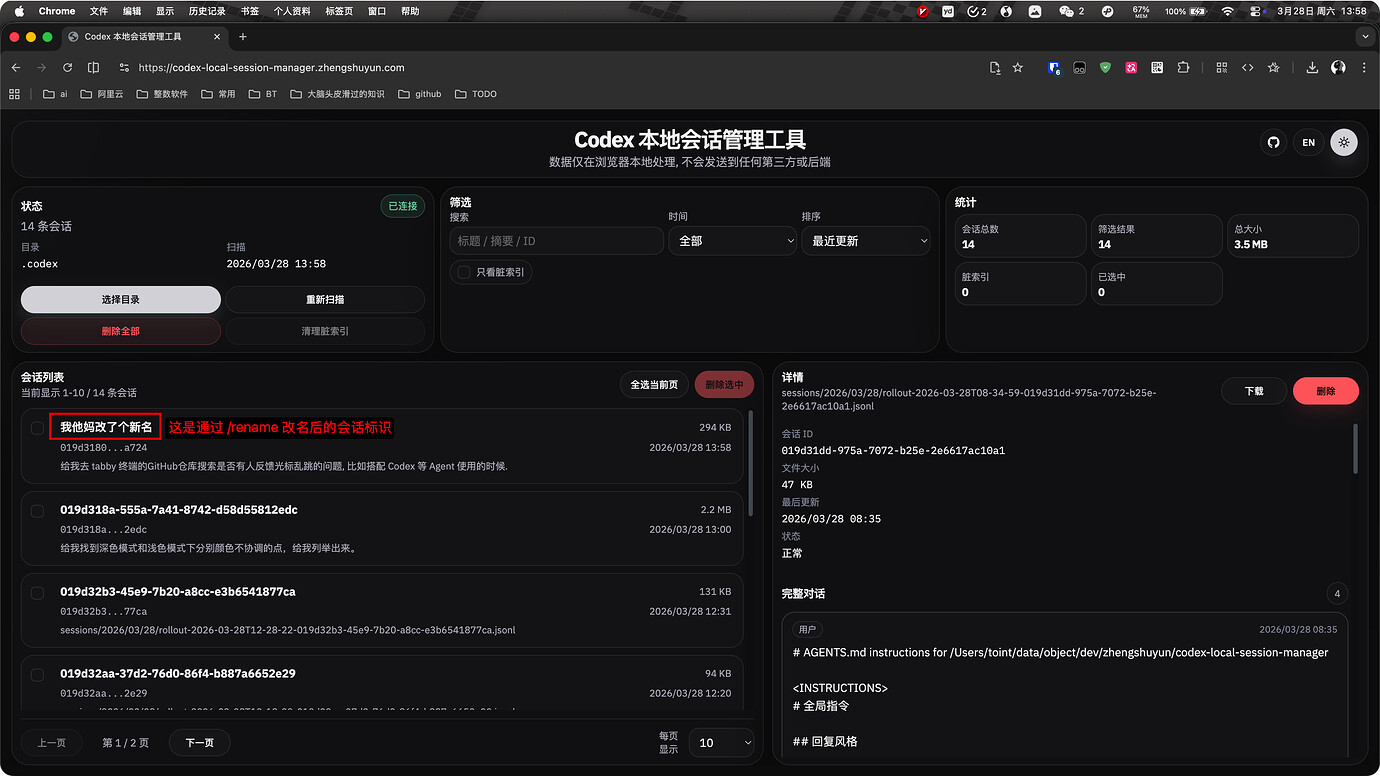Click the 清理脏索引 button
This screenshot has height=776, width=1380.
pos(325,331)
